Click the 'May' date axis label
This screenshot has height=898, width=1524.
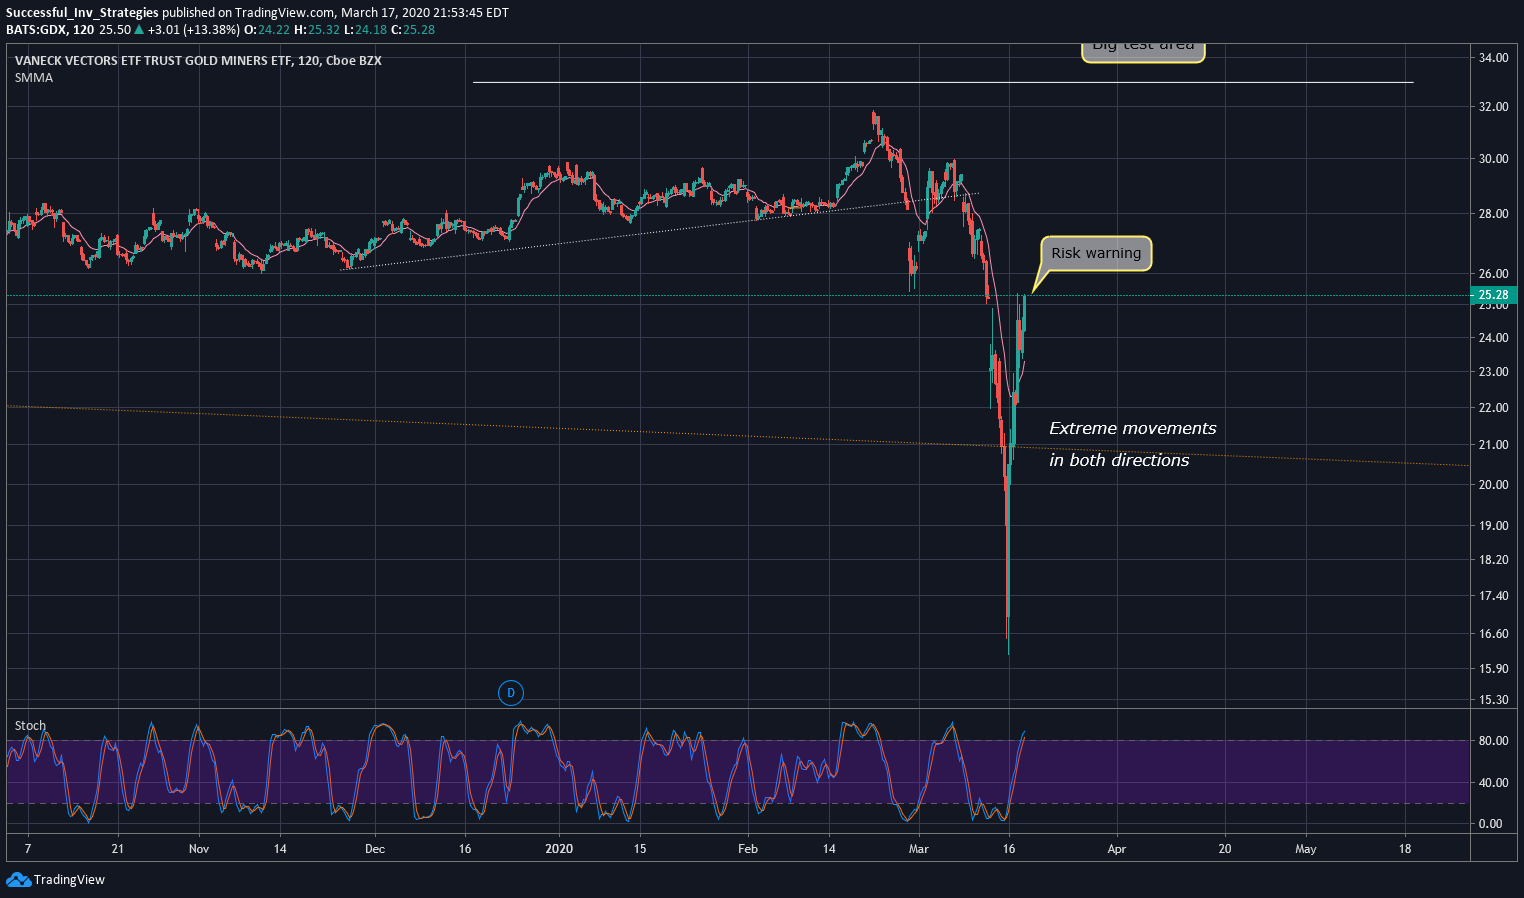coord(1306,849)
